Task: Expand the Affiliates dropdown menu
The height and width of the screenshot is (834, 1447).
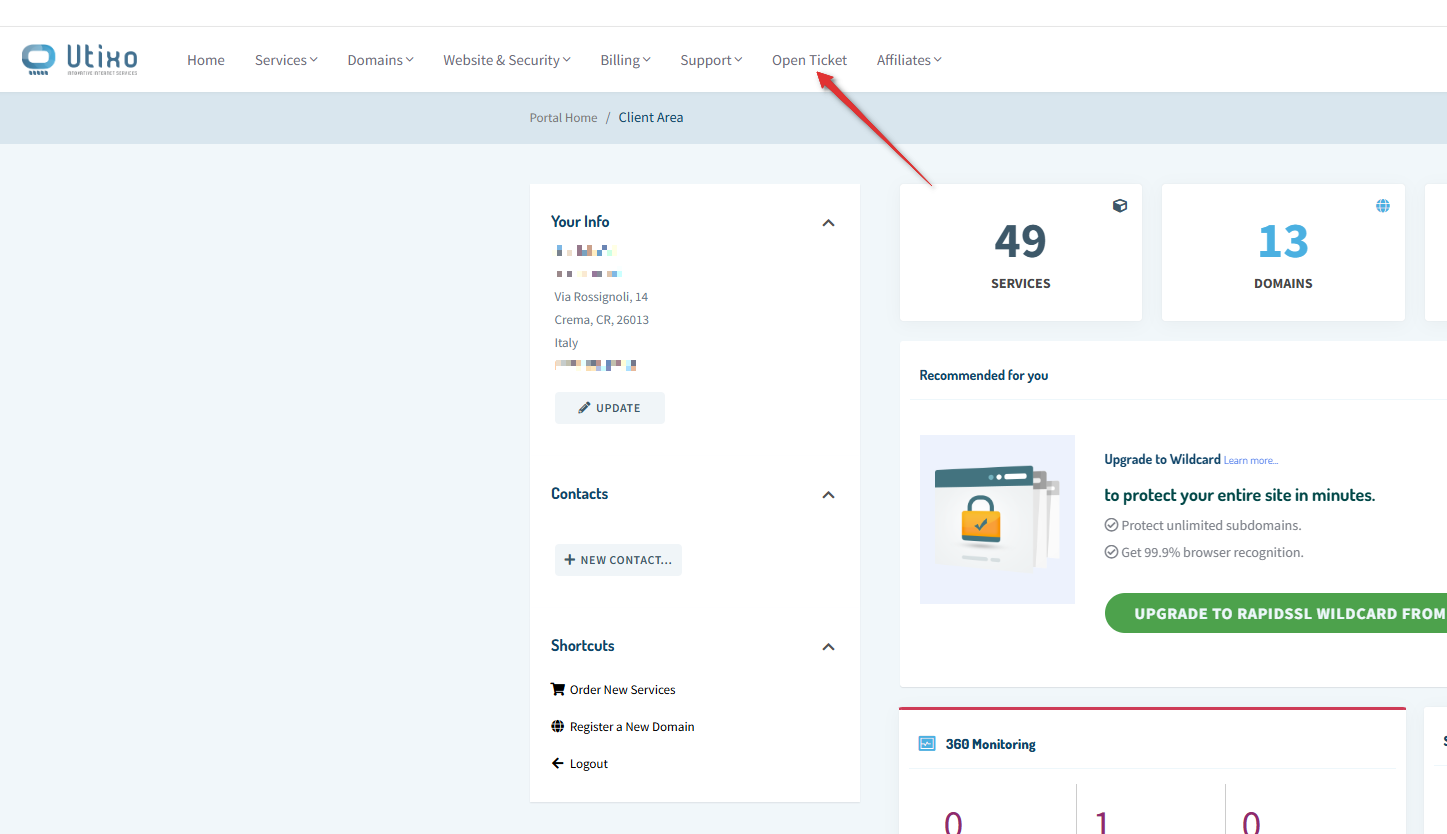Action: (909, 60)
